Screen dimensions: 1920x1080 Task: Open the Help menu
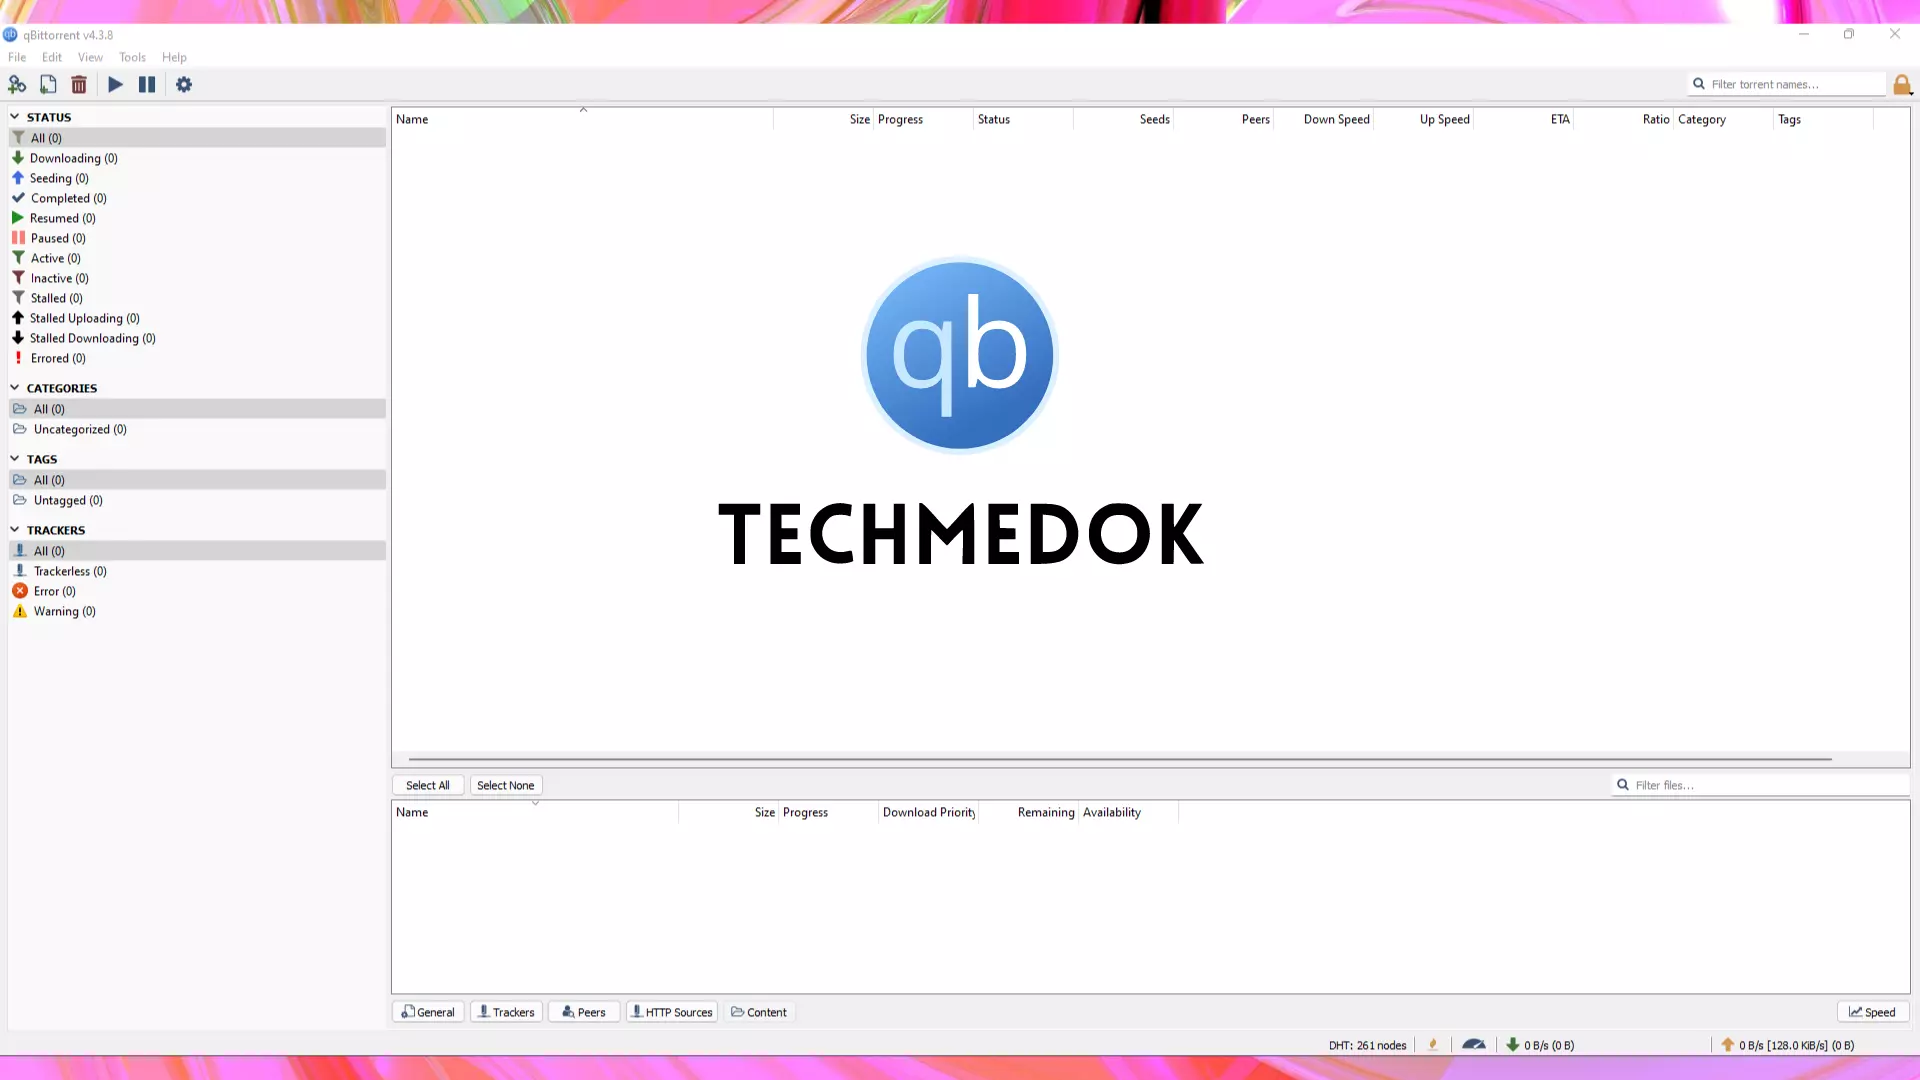click(174, 57)
